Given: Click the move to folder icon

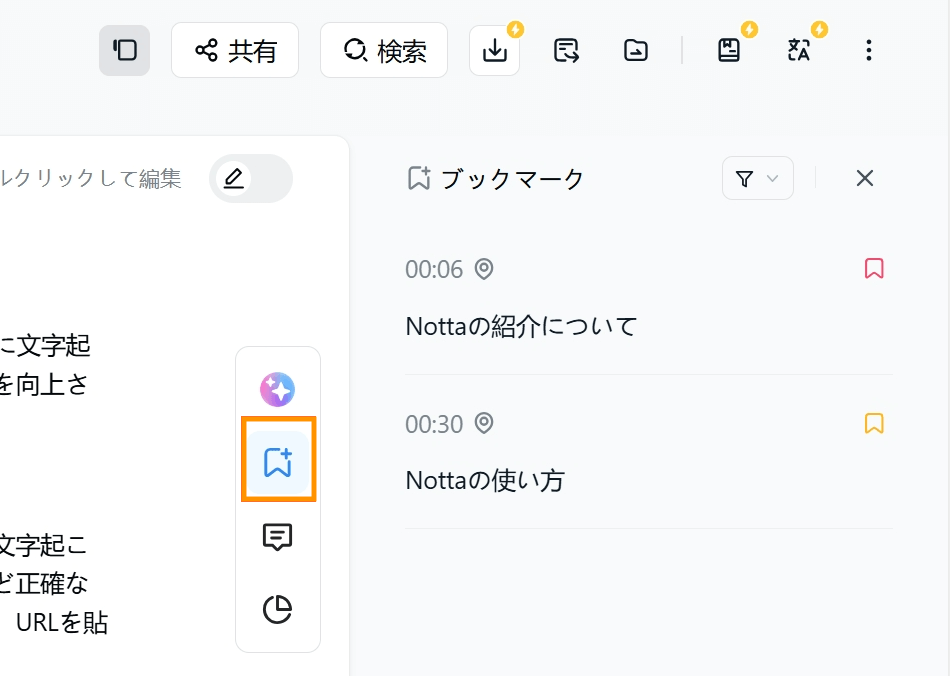Looking at the screenshot, I should (x=636, y=50).
